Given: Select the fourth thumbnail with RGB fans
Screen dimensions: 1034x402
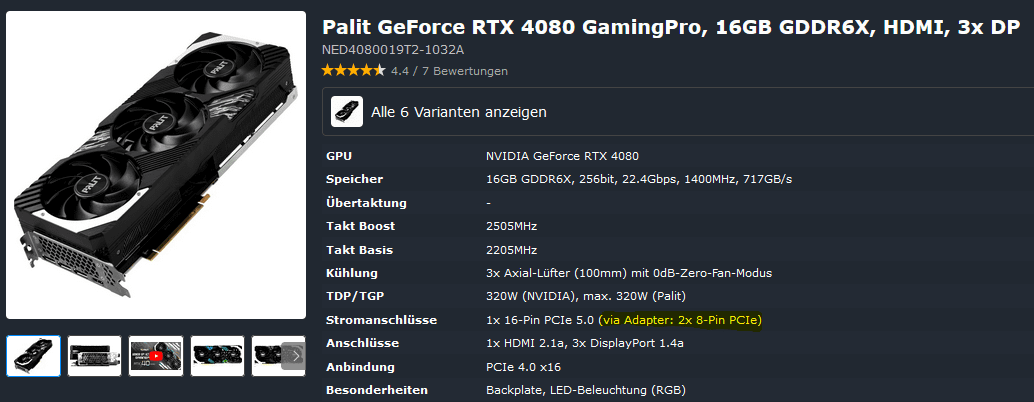Looking at the screenshot, I should click(217, 356).
